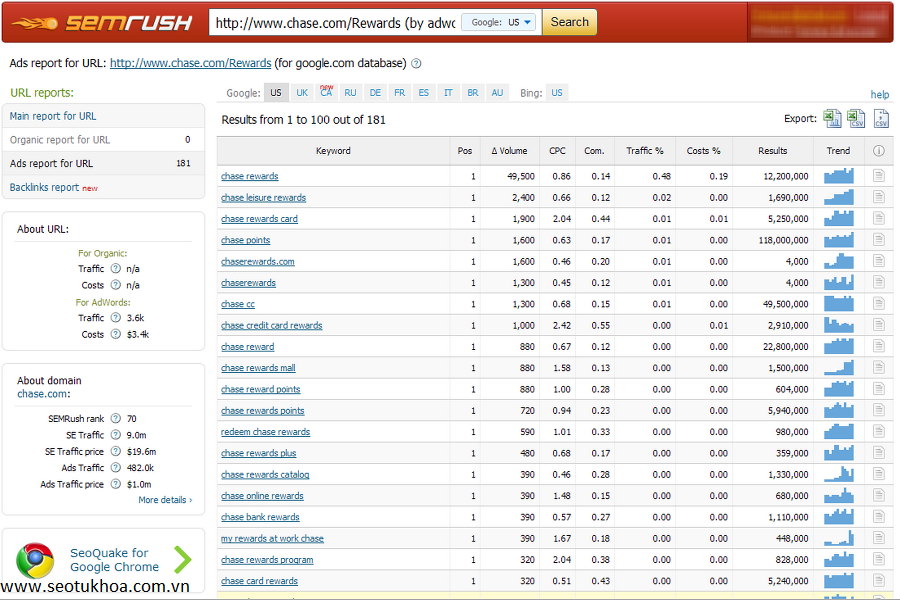Screen dimensions: 900x600
Task: Click the Excel CSV export icon
Action: 856,119
